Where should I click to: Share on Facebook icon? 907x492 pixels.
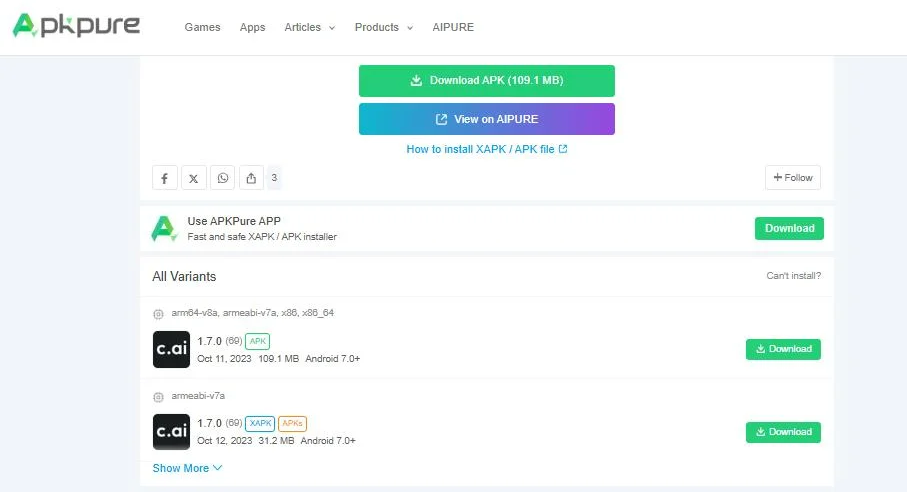tap(164, 177)
